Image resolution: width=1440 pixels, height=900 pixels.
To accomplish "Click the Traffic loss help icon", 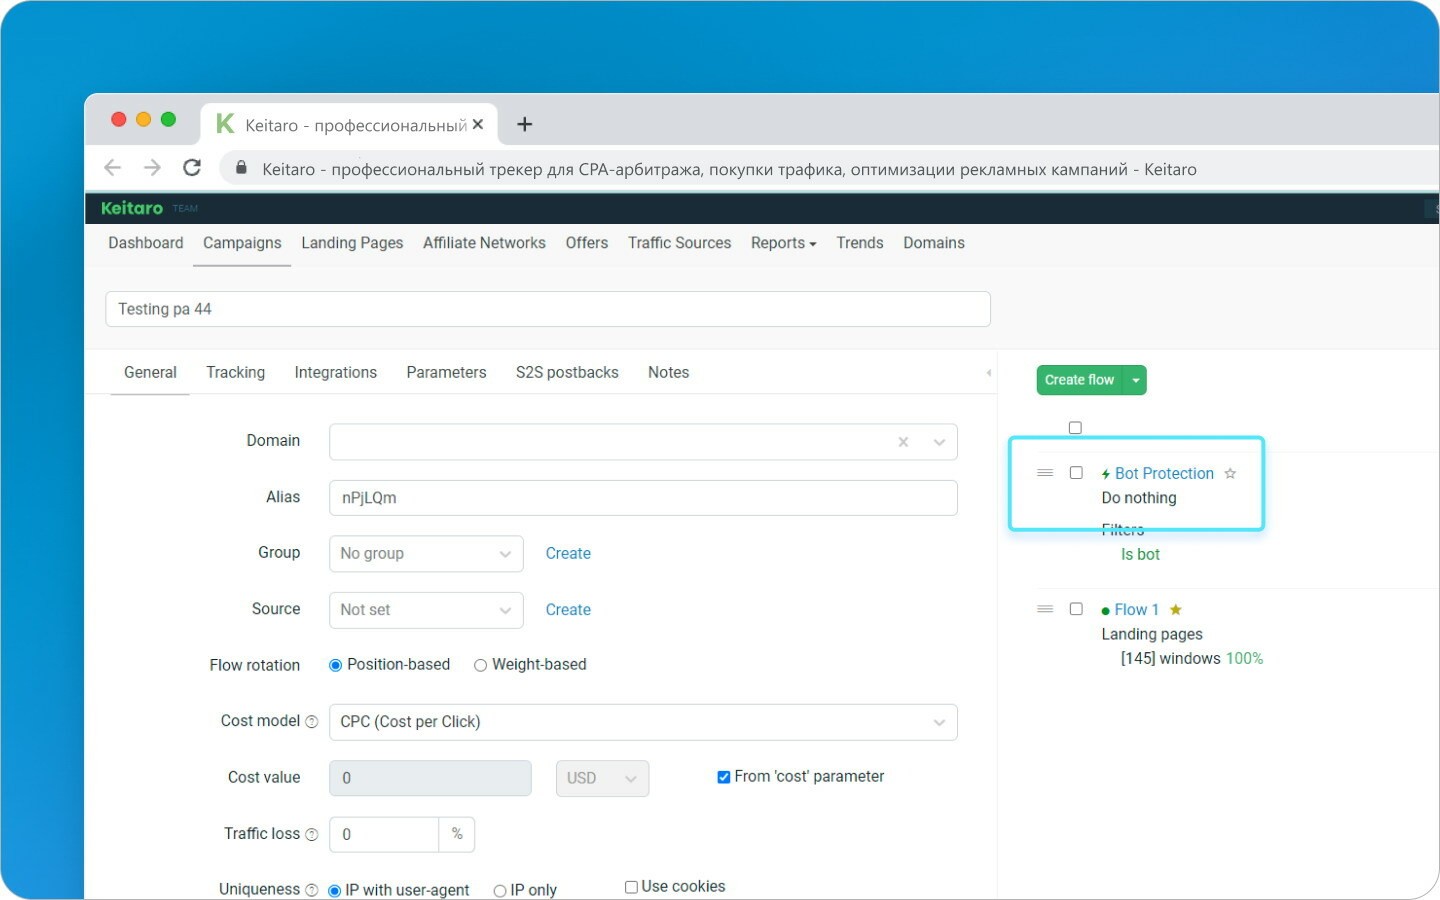I will 311,834.
